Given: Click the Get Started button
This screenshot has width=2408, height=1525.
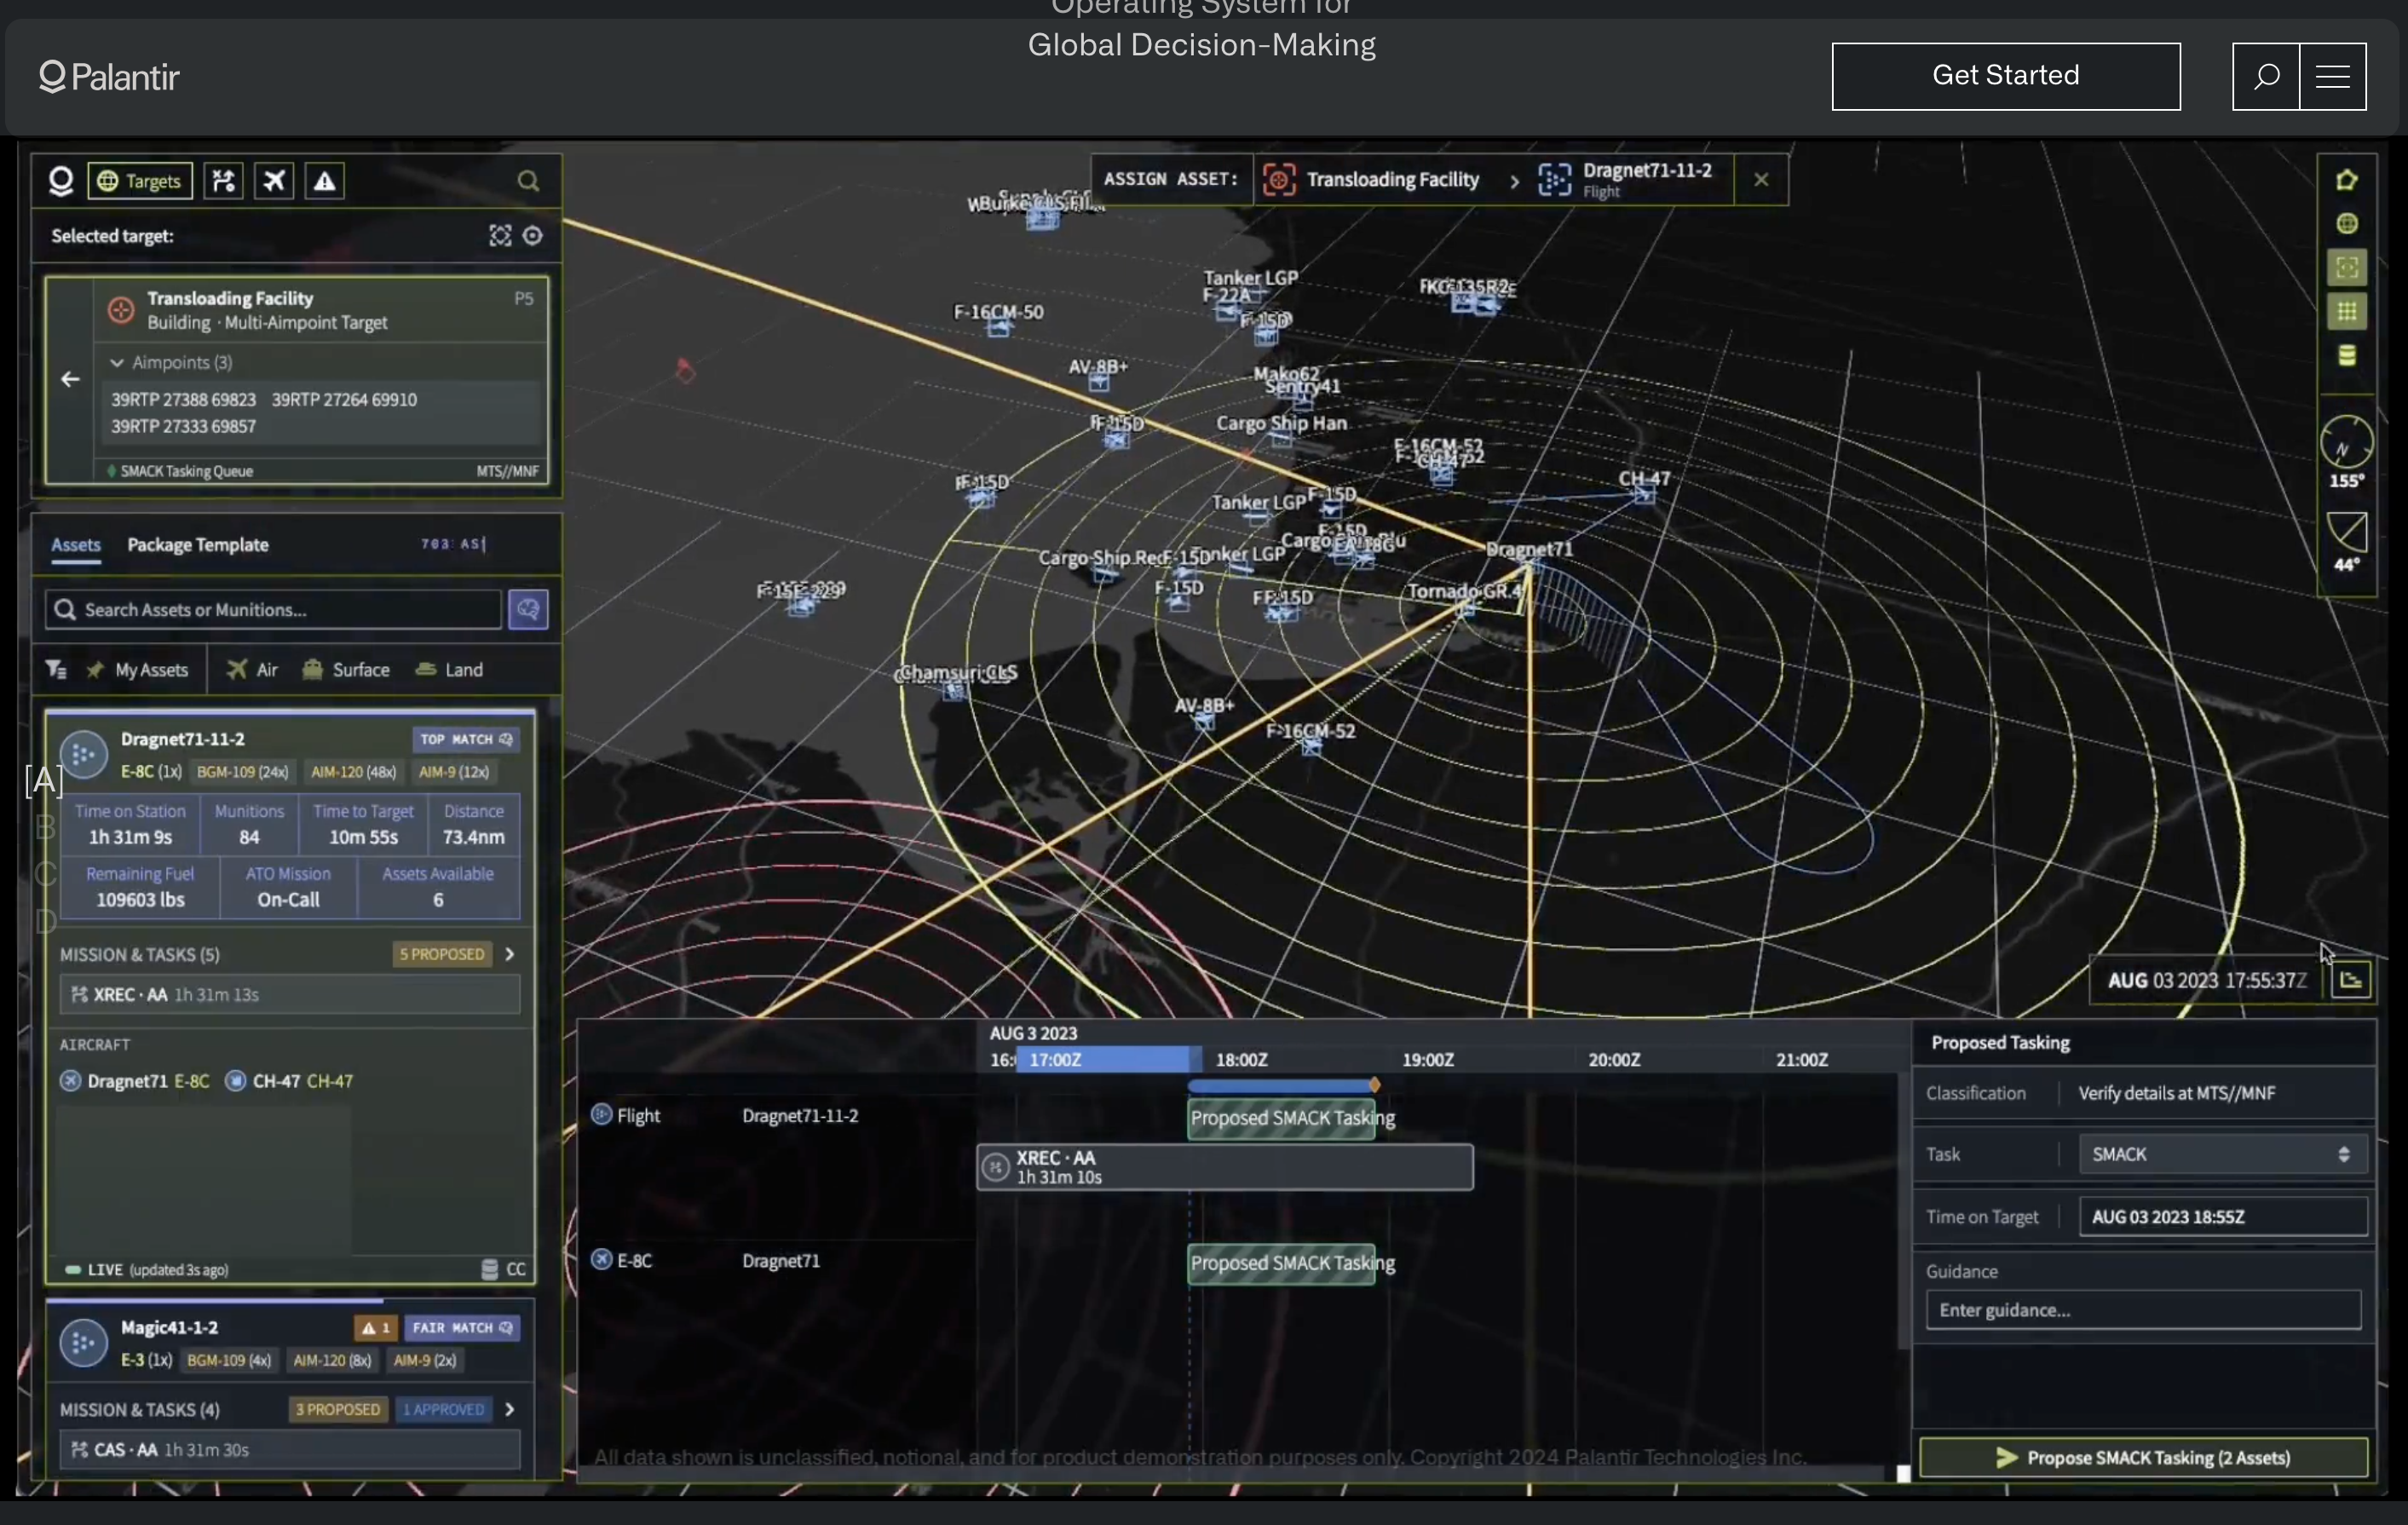Looking at the screenshot, I should 2005,76.
